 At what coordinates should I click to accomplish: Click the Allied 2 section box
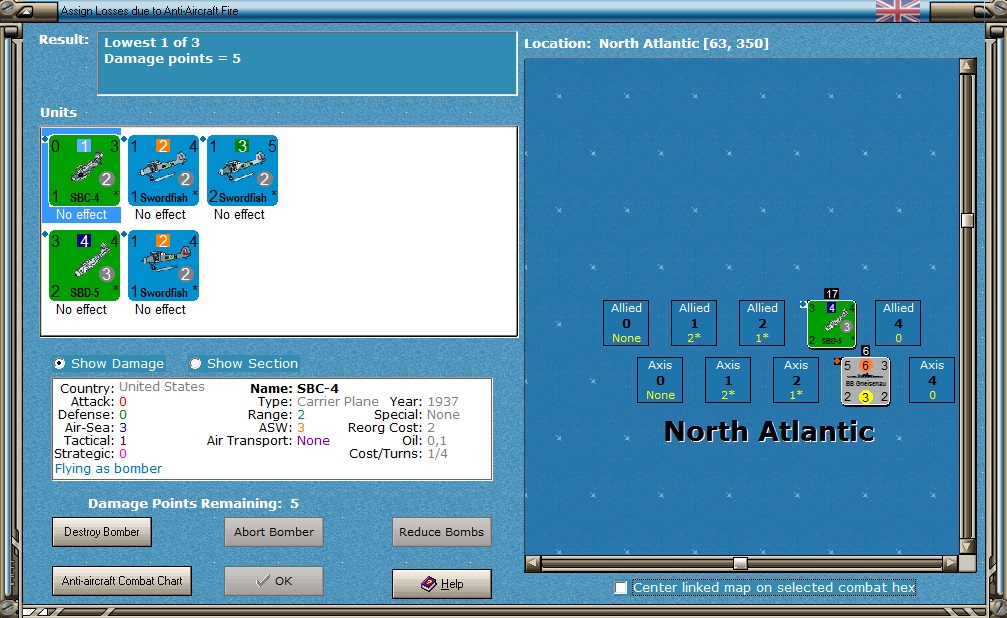762,323
